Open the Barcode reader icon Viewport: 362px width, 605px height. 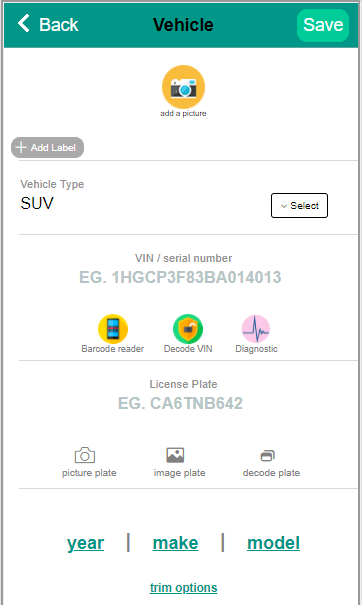point(113,329)
